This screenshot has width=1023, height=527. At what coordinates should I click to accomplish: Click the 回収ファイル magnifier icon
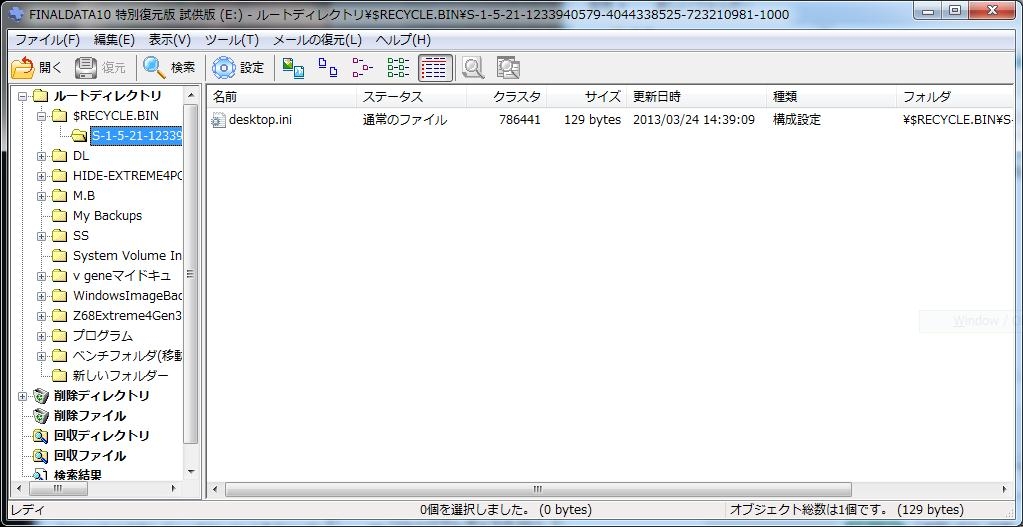41,456
